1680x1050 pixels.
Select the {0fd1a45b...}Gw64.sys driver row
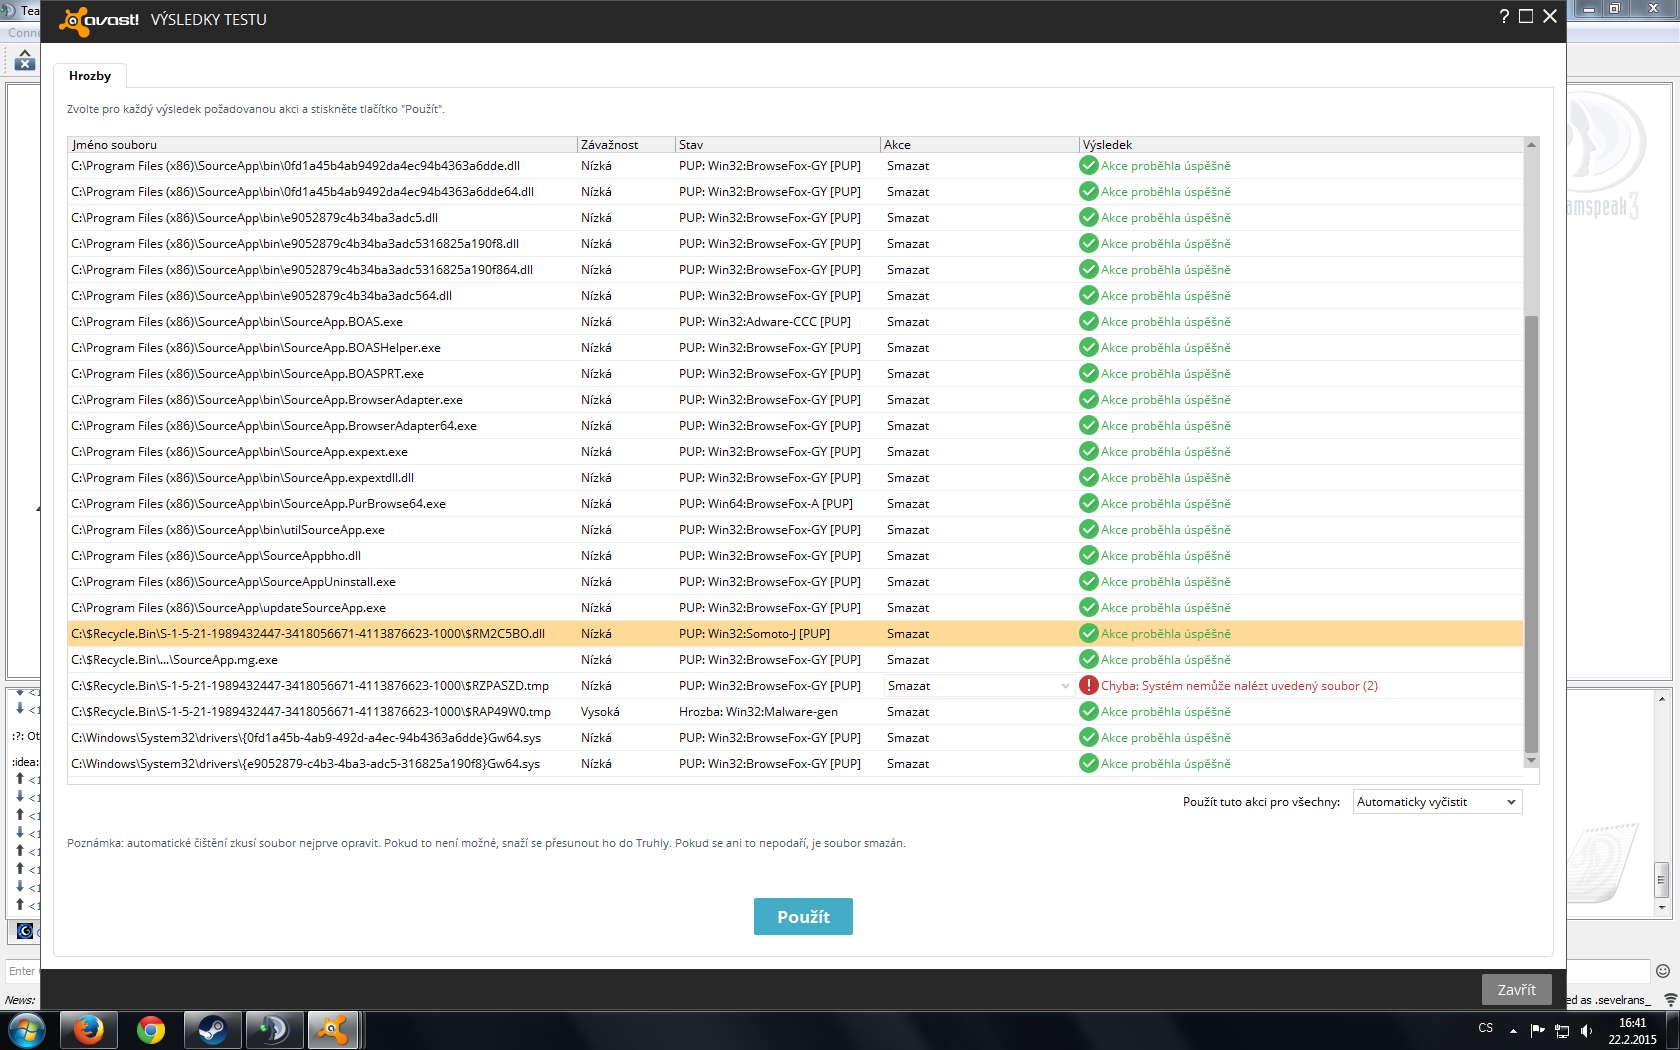(x=795, y=738)
